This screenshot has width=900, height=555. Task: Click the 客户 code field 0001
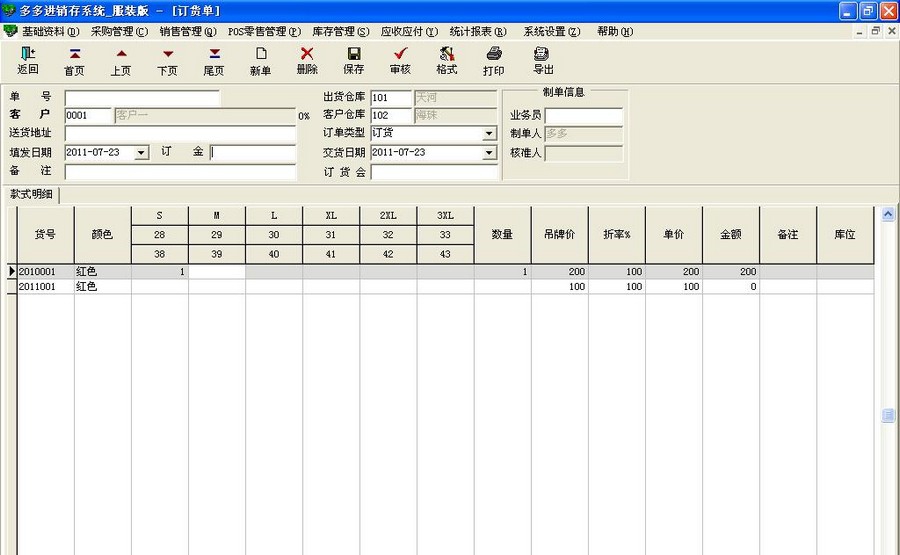pos(88,115)
